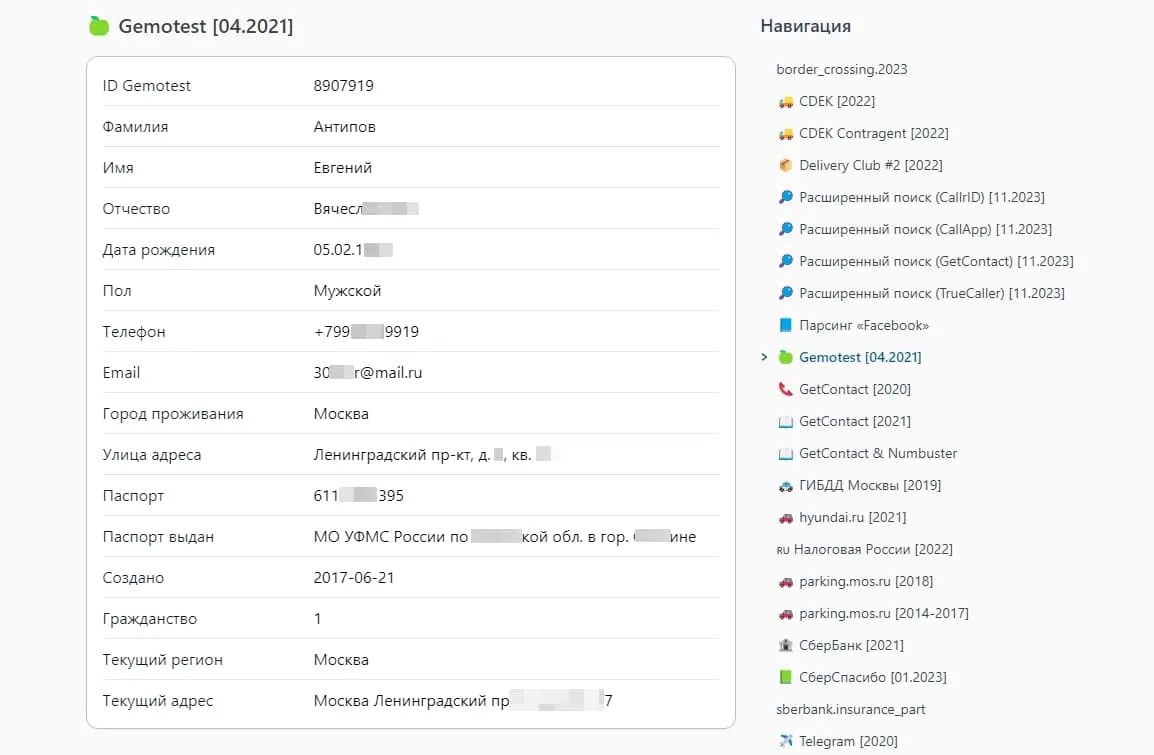1154x755 pixels.
Task: Click the Email value in the data table
Action: click(x=367, y=372)
